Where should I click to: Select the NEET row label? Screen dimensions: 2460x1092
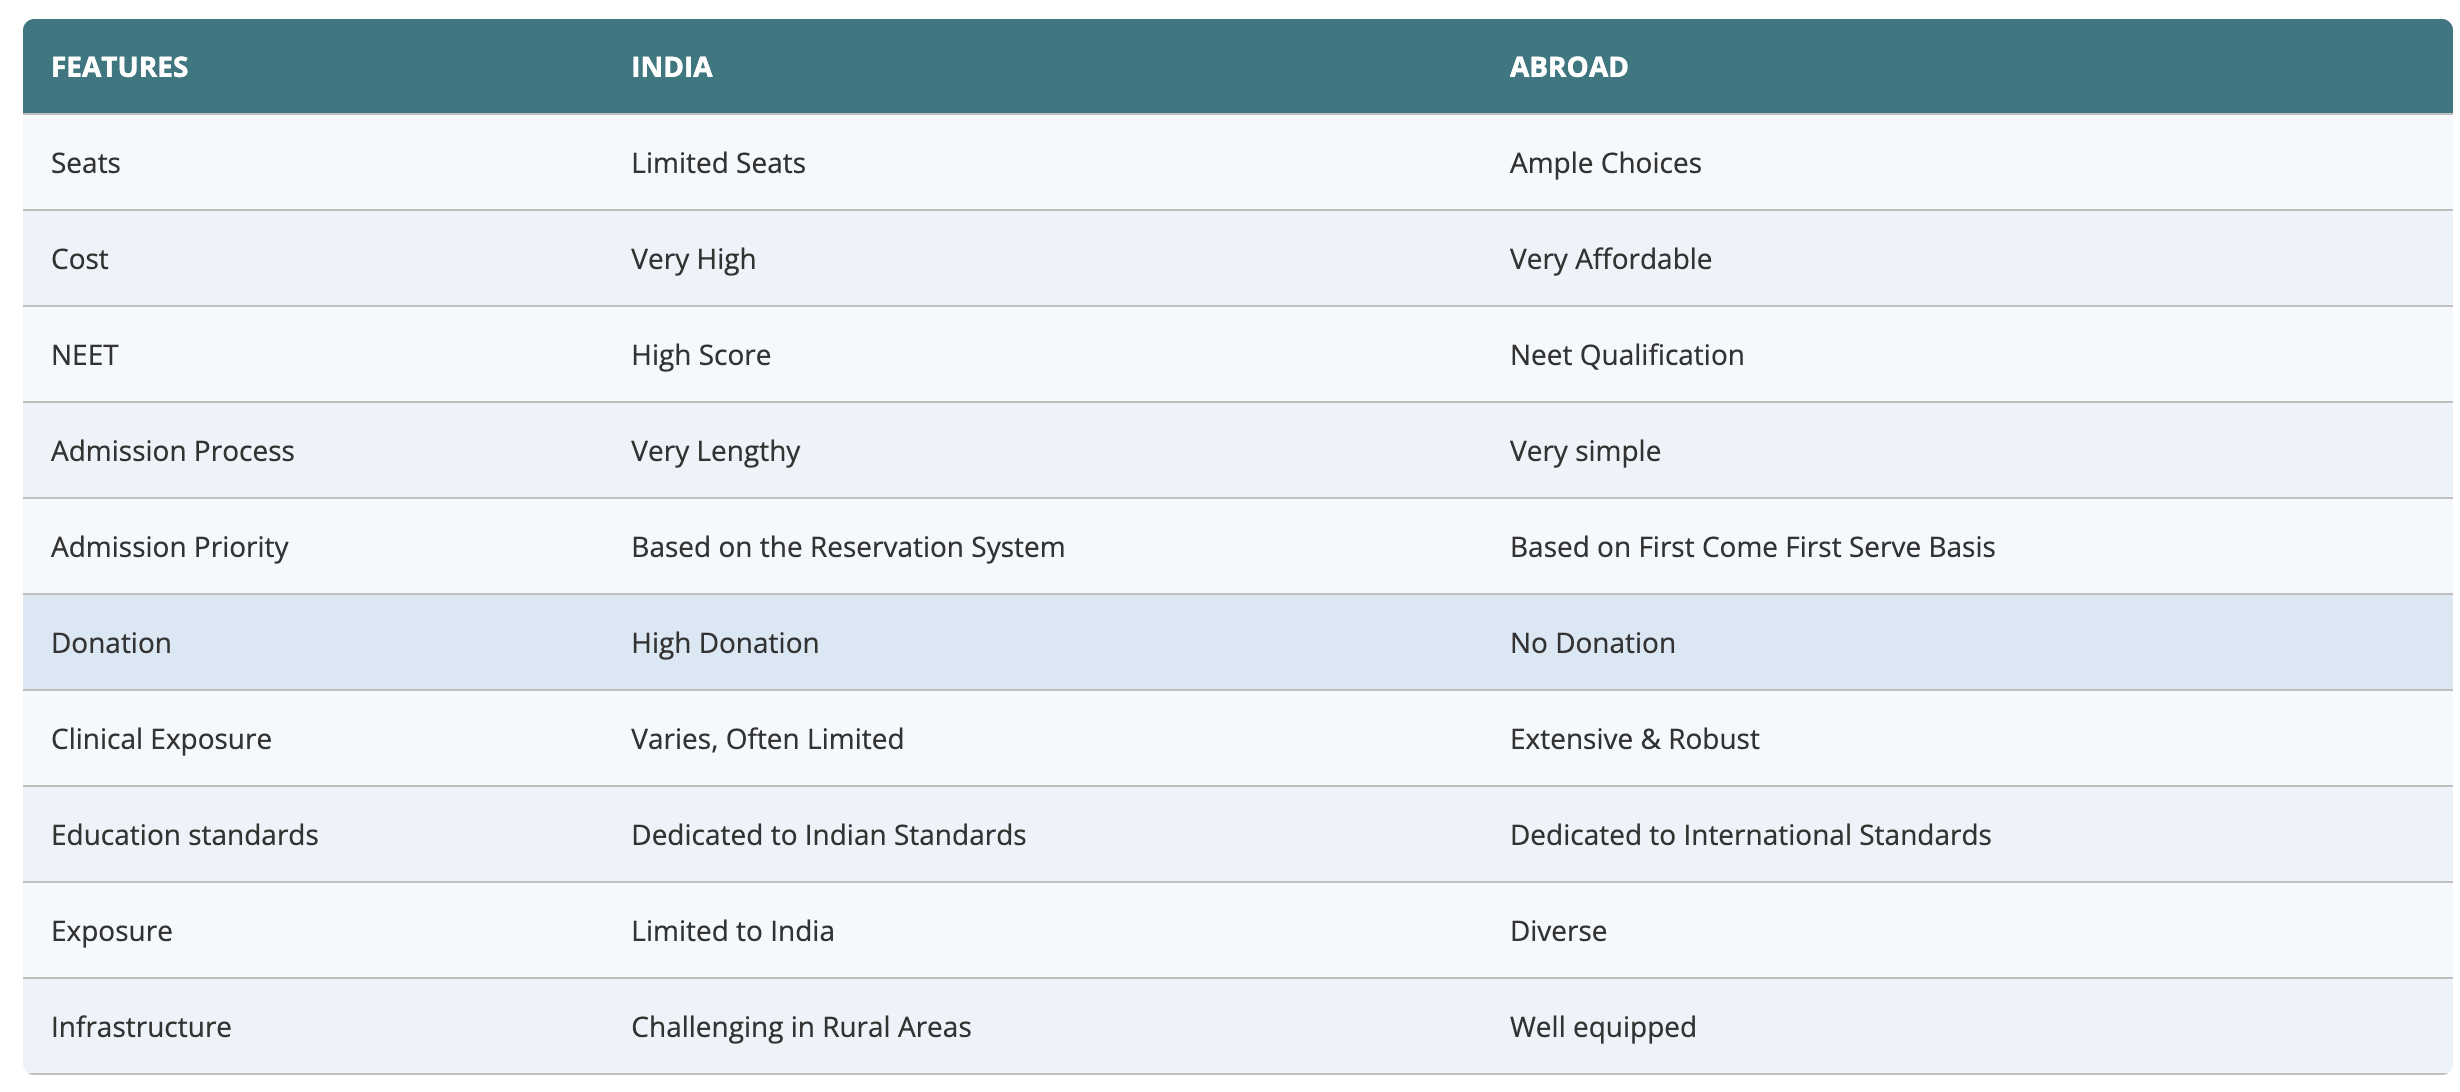click(85, 355)
